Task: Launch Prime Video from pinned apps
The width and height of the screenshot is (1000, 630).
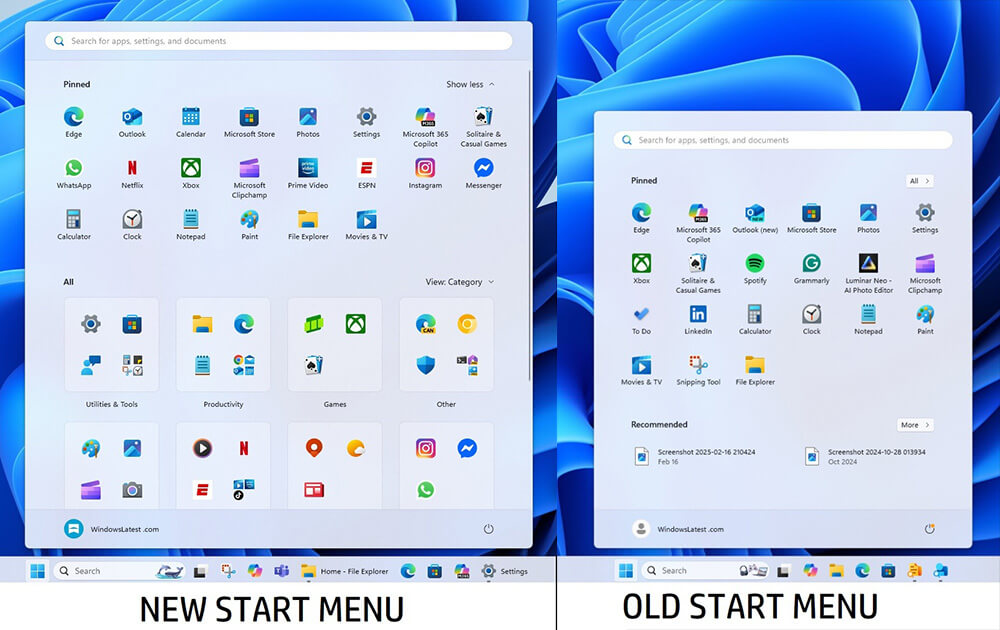Action: (x=308, y=173)
